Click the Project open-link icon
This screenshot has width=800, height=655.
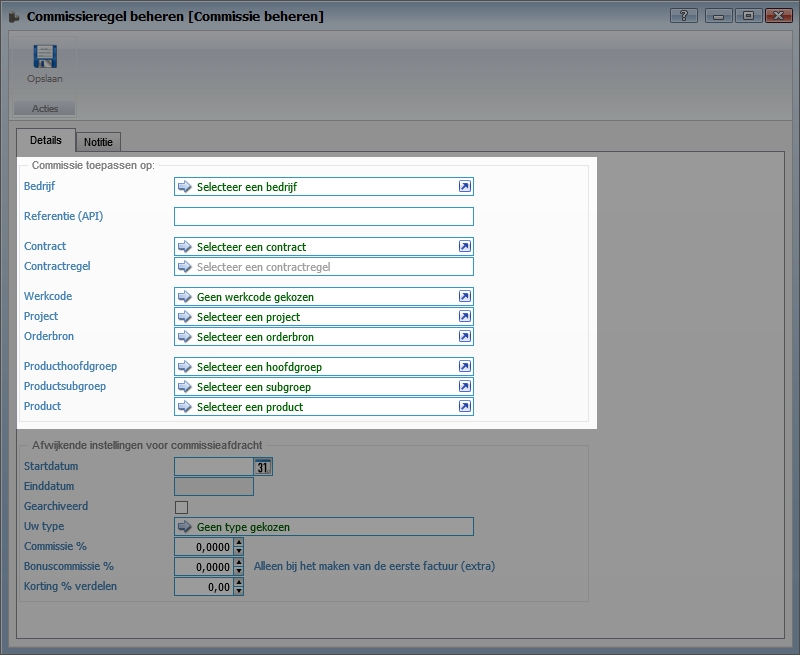click(x=464, y=317)
